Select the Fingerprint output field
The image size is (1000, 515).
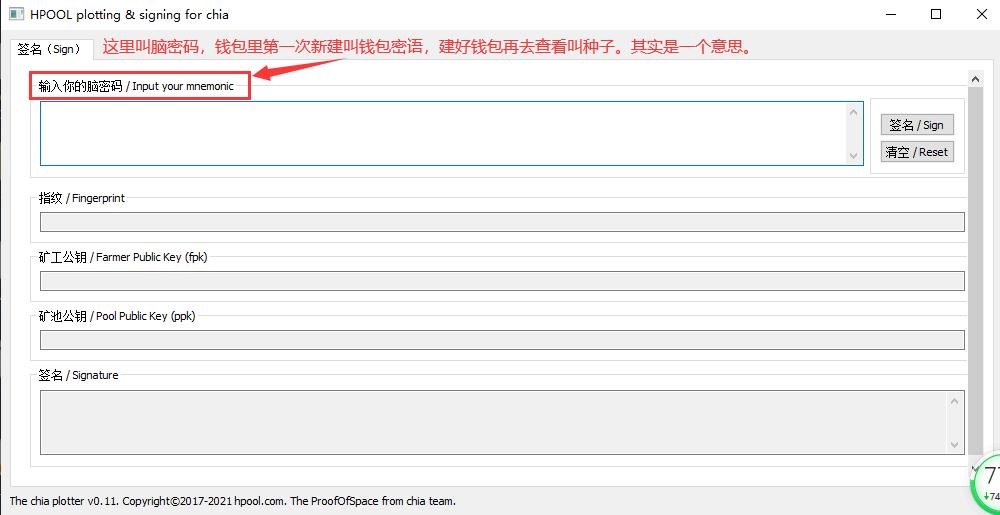pyautogui.click(x=502, y=222)
